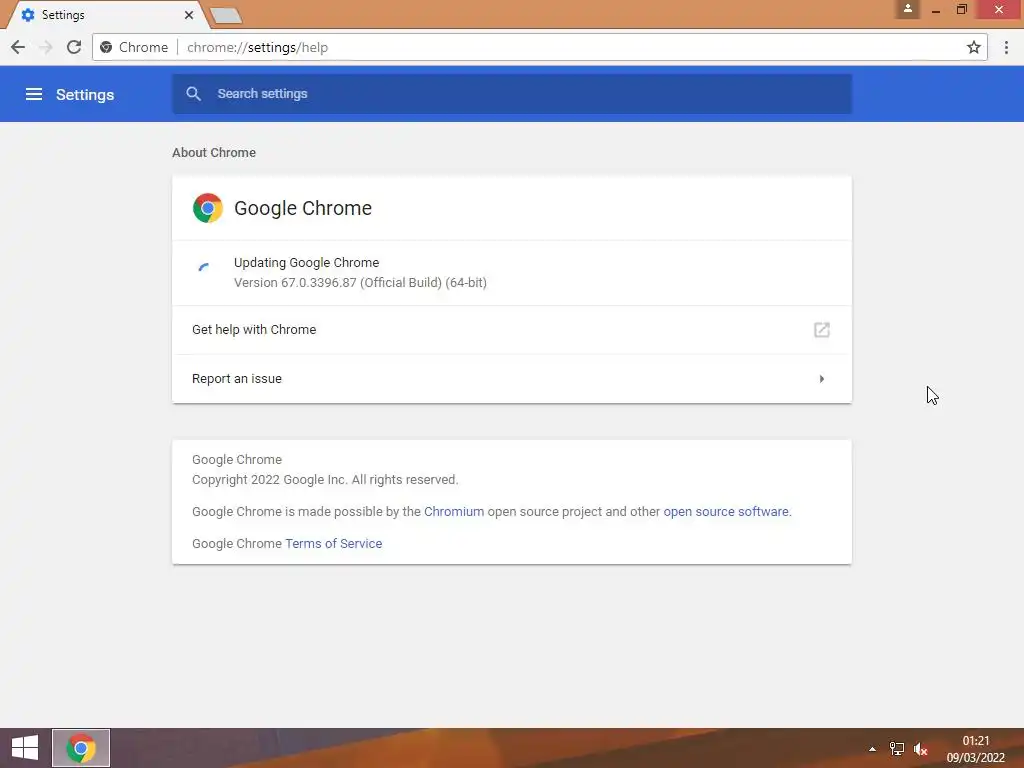The image size is (1024, 768).
Task: Expand the Report an issue arrow
Action: coord(822,379)
